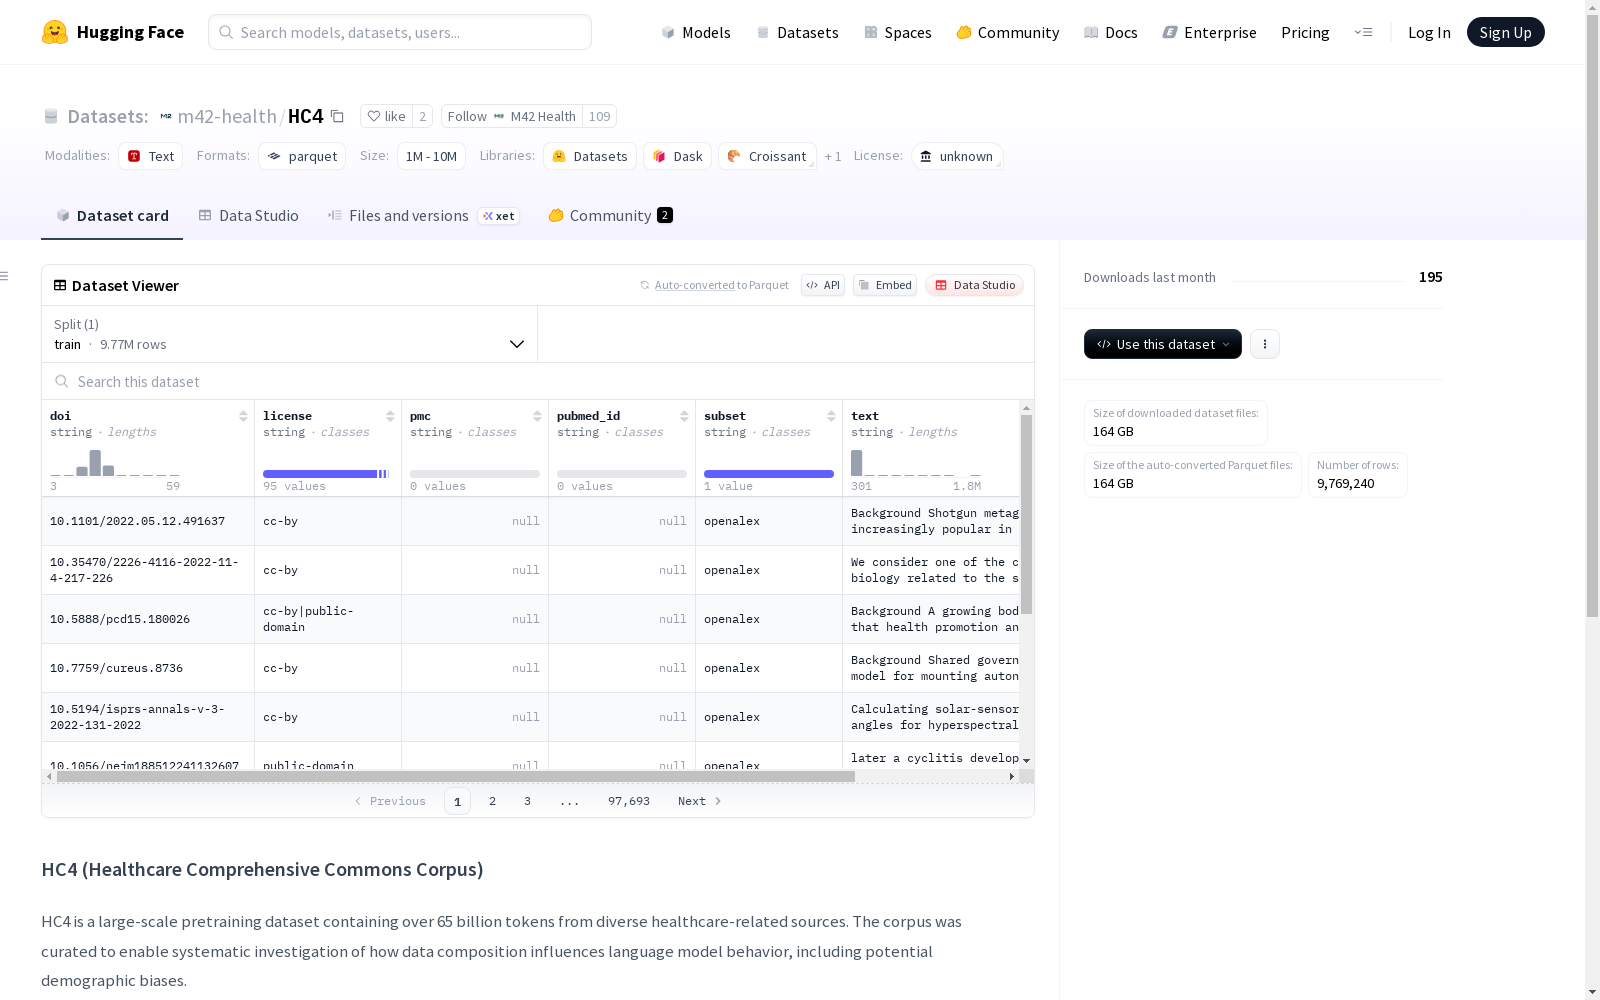Focus the search models and datasets field
Viewport: 1600px width, 1000px height.
point(400,32)
